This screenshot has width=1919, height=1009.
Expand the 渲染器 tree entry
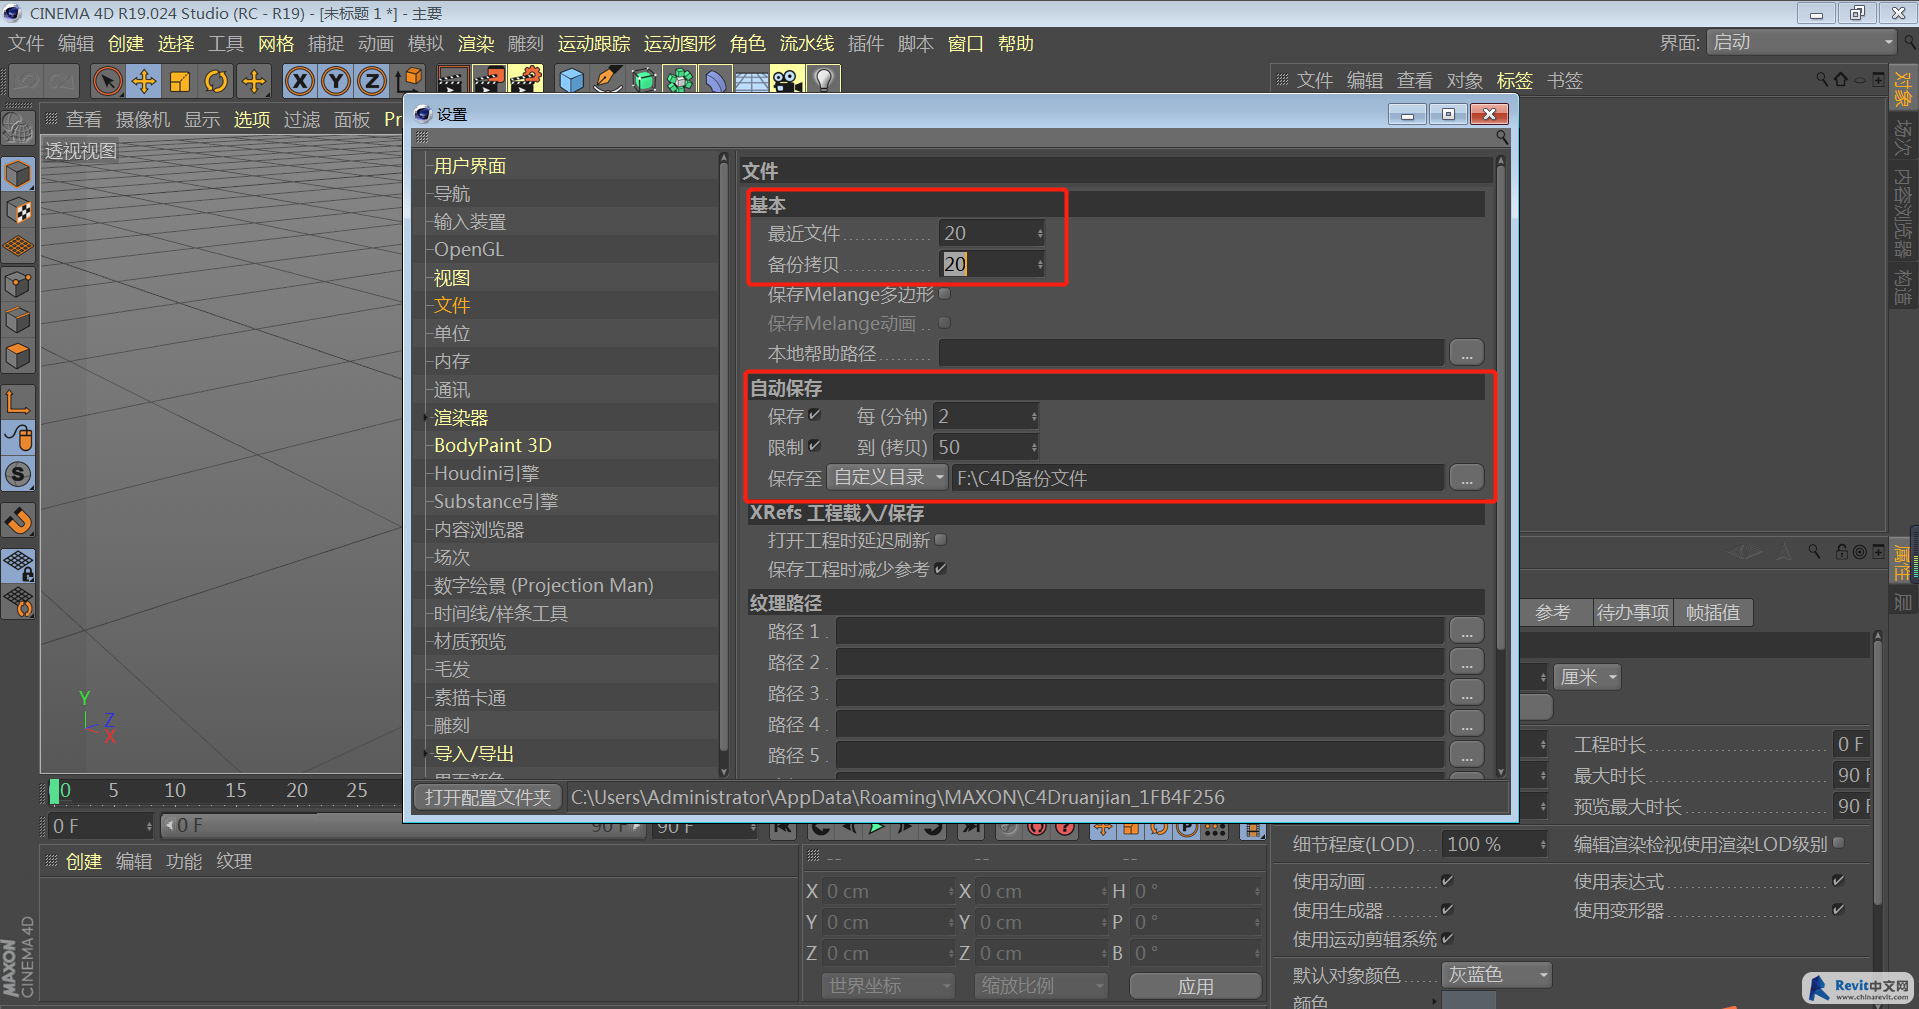(427, 418)
